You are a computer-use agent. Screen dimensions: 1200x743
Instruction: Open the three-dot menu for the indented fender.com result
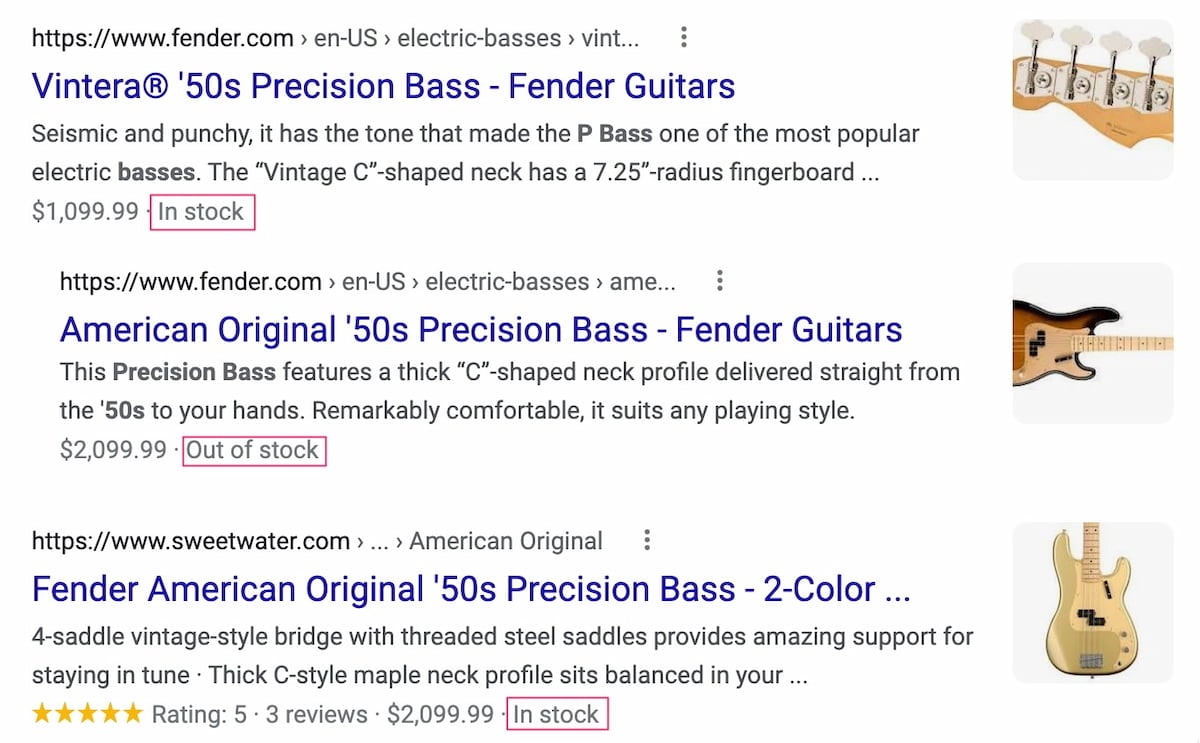point(720,281)
